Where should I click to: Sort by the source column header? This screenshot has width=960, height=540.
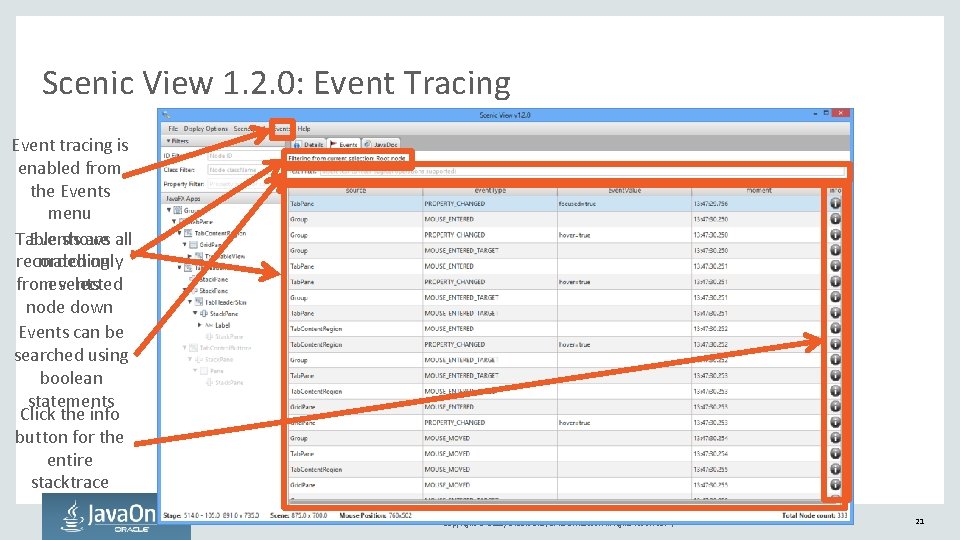point(356,190)
